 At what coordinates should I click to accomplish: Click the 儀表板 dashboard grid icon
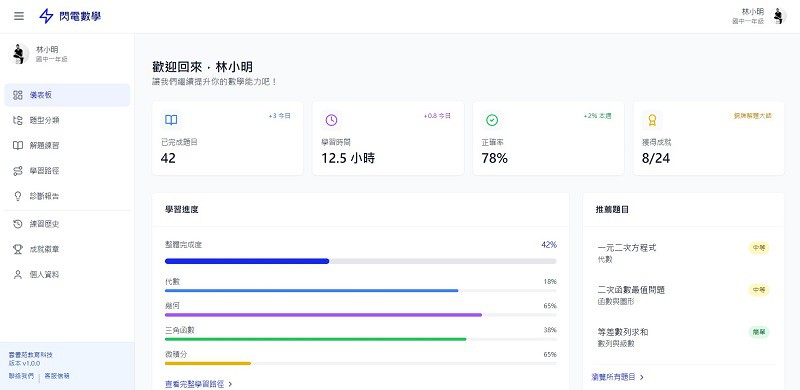click(x=18, y=95)
